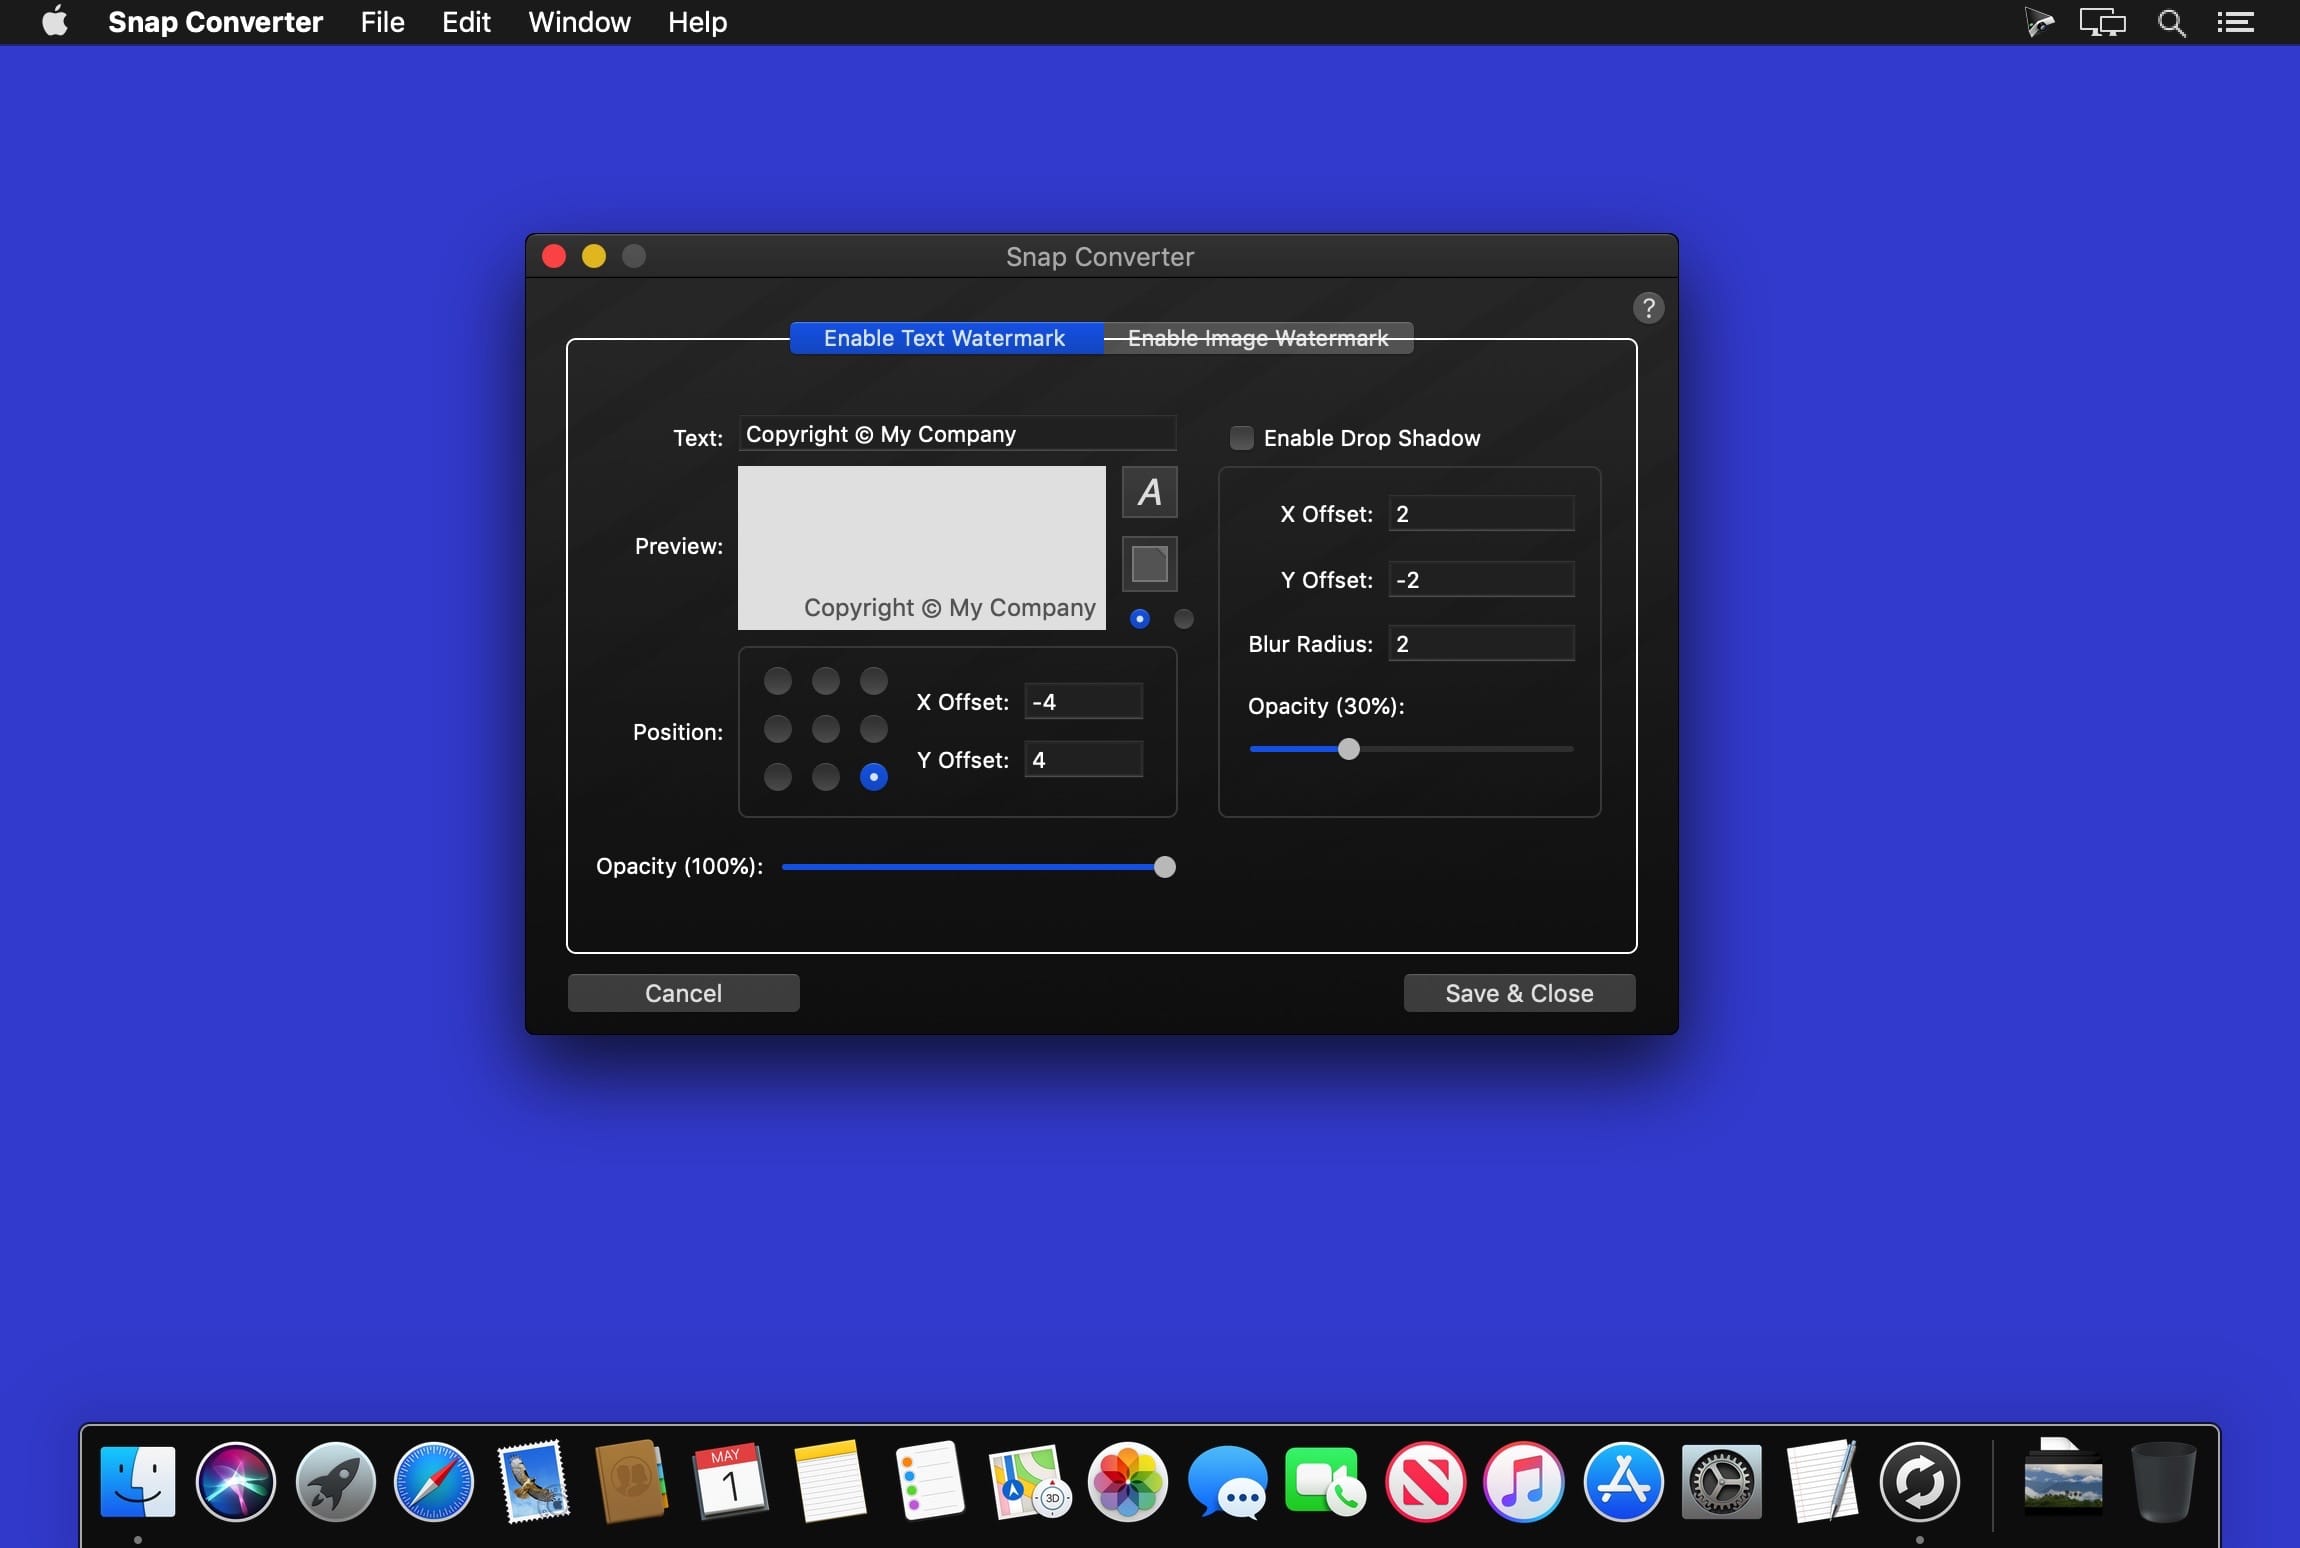Open TextEdit in the Dock
The height and width of the screenshot is (1548, 2300).
[1821, 1482]
